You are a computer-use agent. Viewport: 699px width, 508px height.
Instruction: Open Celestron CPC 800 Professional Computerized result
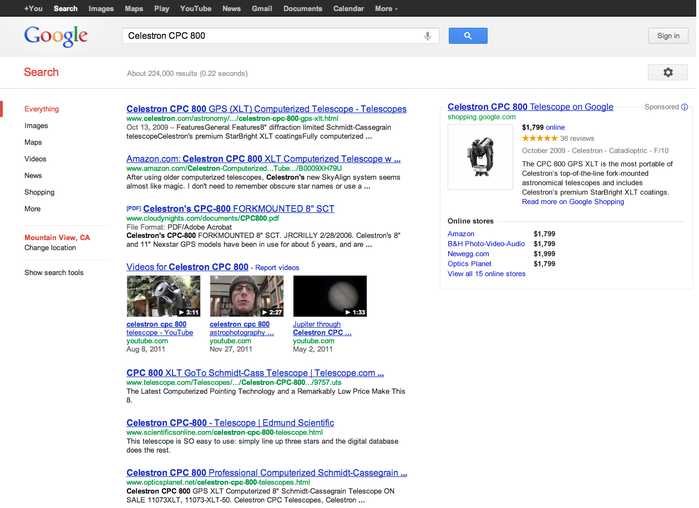[267, 473]
